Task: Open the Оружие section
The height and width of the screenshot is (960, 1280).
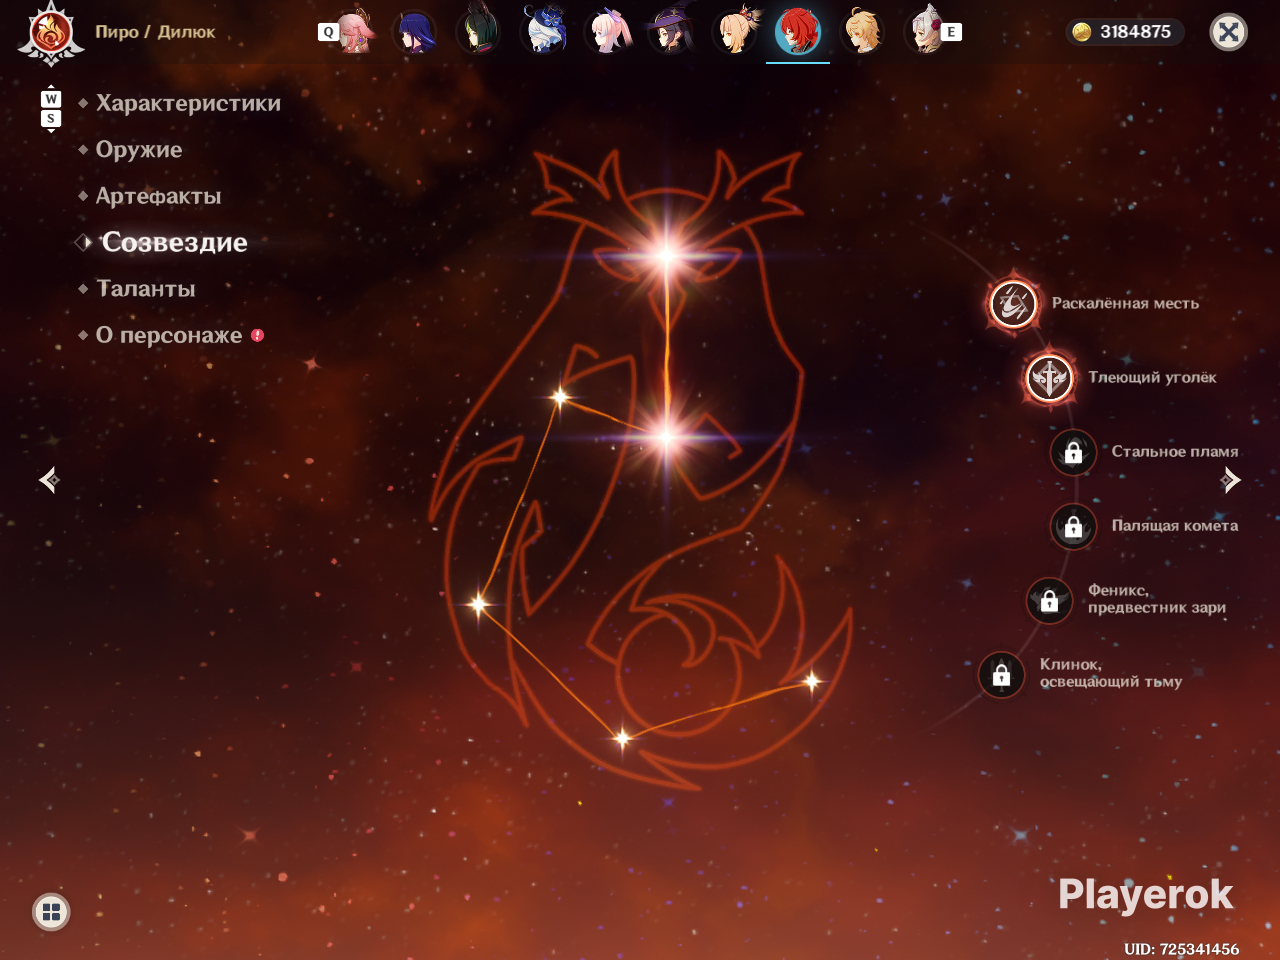Action: pyautogui.click(x=139, y=150)
